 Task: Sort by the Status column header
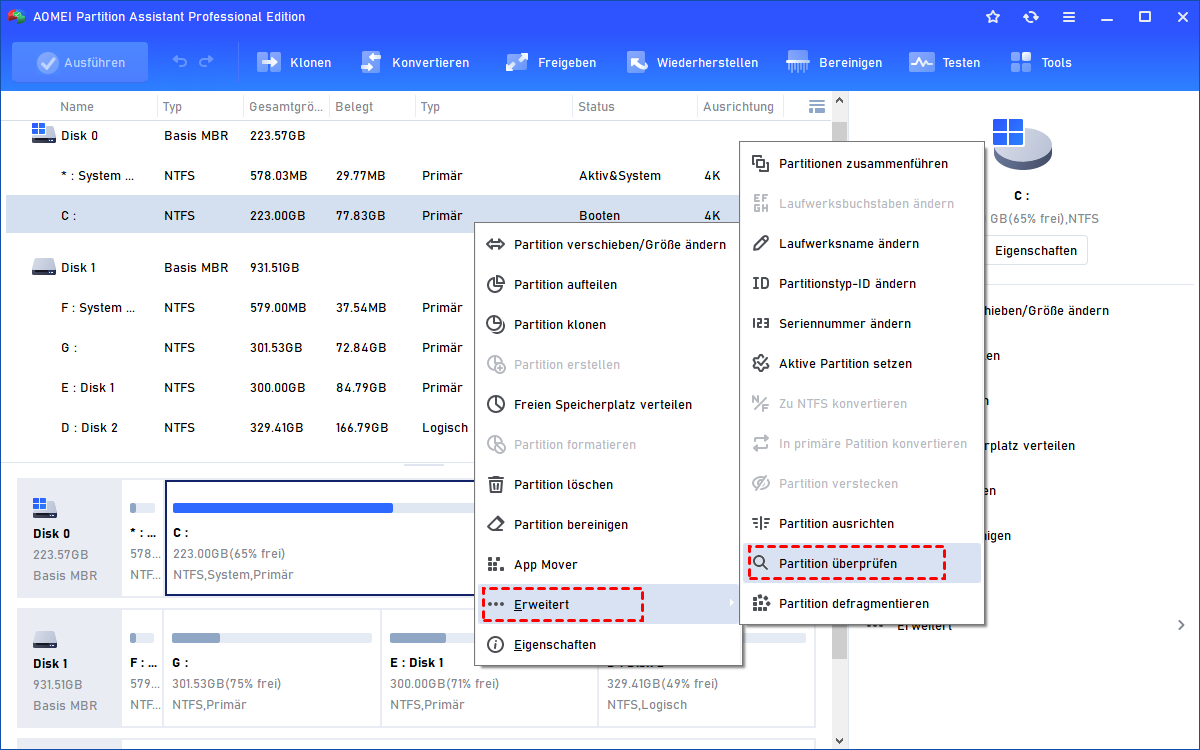(596, 106)
